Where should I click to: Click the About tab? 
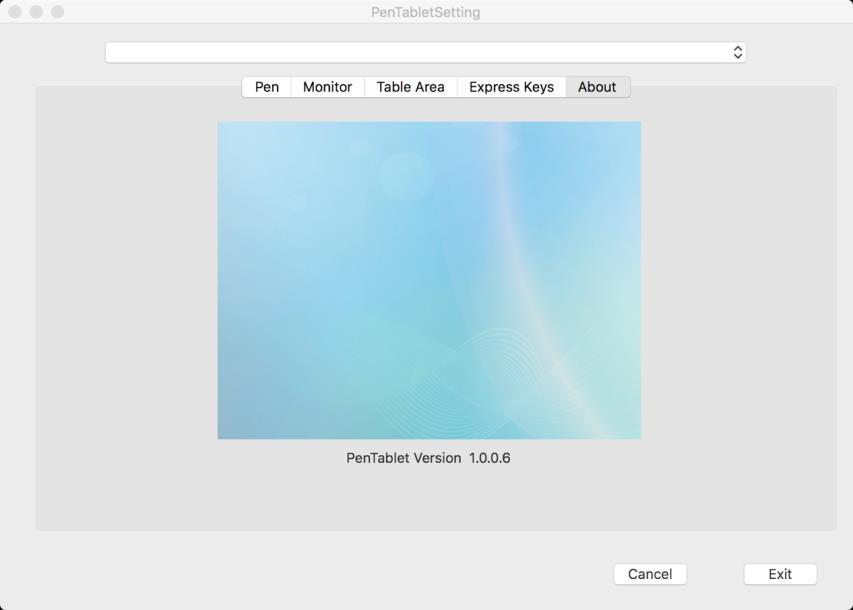(597, 87)
